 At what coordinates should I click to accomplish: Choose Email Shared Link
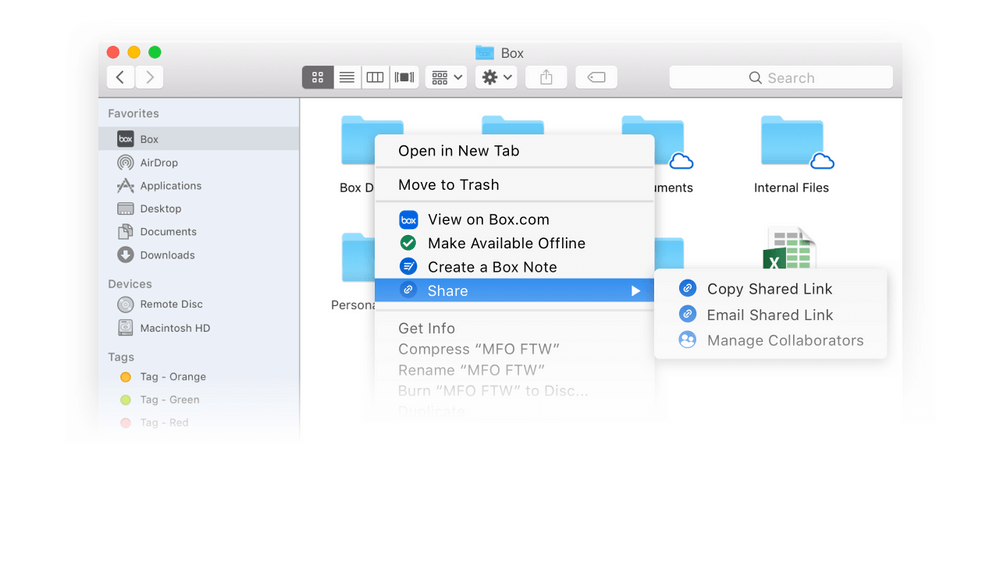770,315
